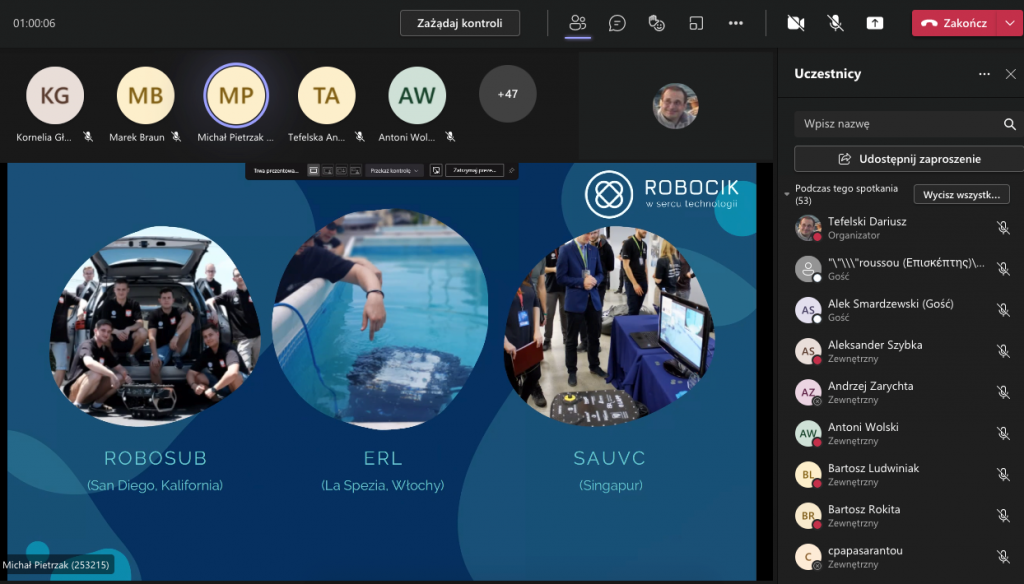Click Zakończ to leave meeting
1024x584 pixels.
tap(954, 23)
